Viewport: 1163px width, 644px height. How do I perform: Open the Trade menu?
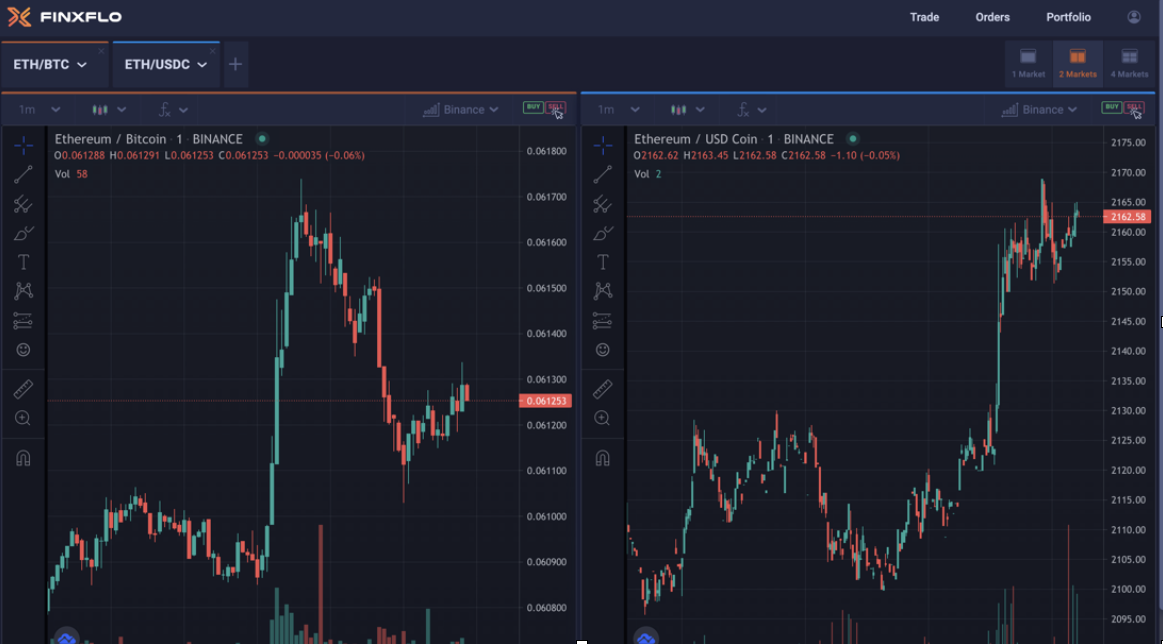click(x=924, y=17)
